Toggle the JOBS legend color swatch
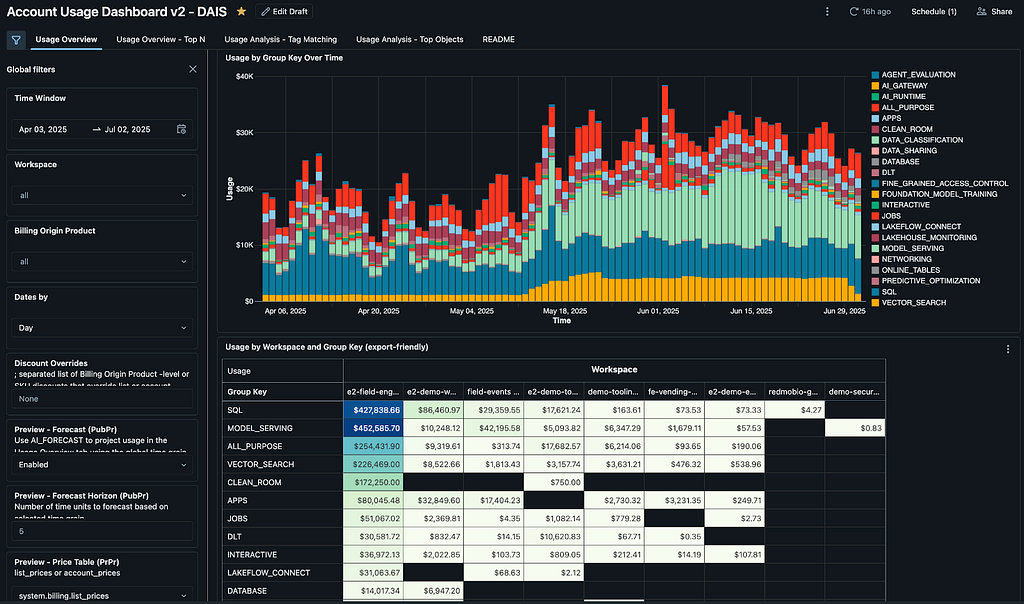Screen dimensions: 1024x604 876,216
